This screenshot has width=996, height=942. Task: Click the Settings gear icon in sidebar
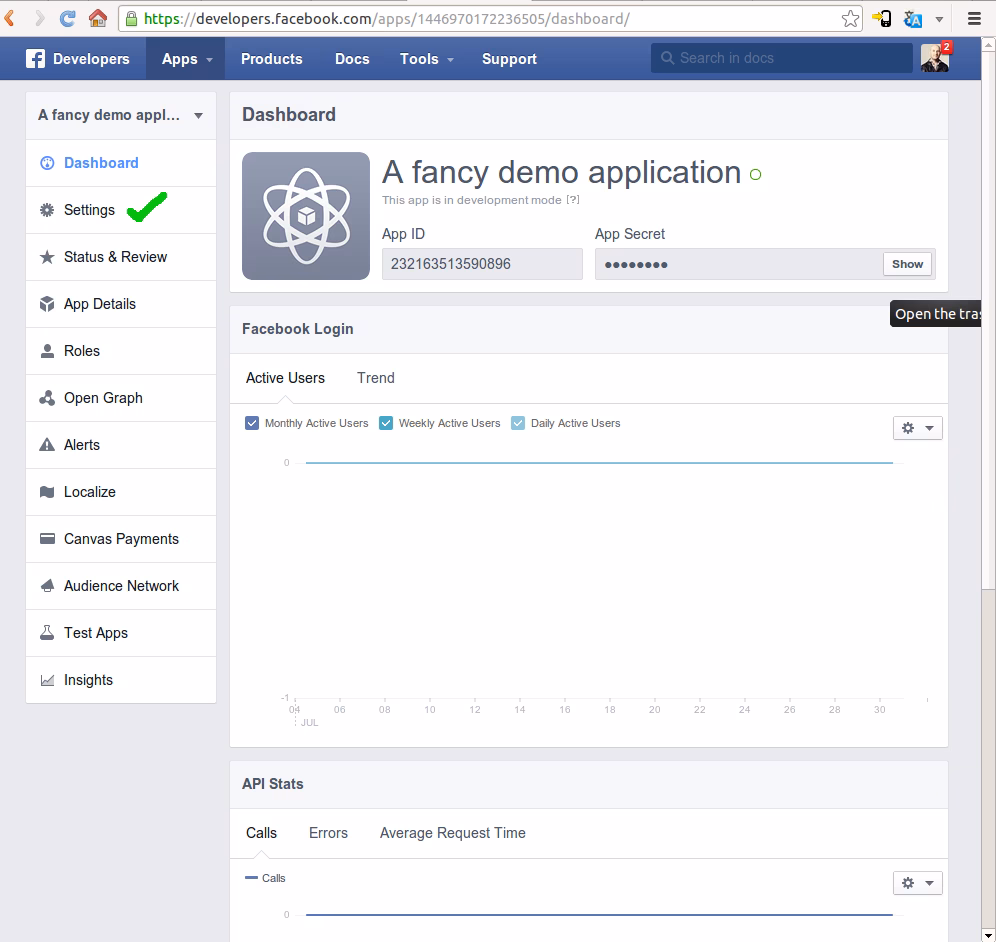coord(47,210)
